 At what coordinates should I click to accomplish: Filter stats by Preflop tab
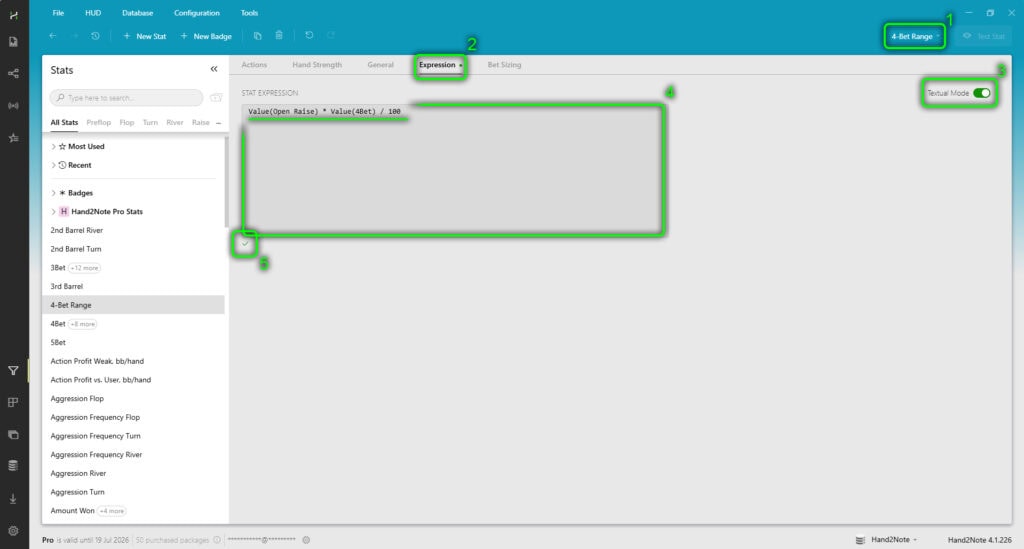click(x=99, y=123)
